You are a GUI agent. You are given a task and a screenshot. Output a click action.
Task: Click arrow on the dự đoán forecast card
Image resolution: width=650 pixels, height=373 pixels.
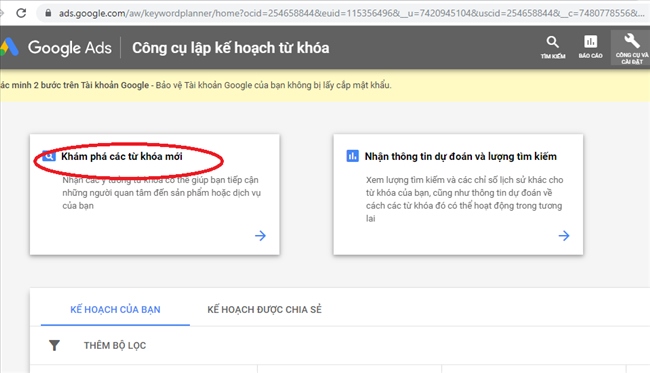(x=564, y=236)
